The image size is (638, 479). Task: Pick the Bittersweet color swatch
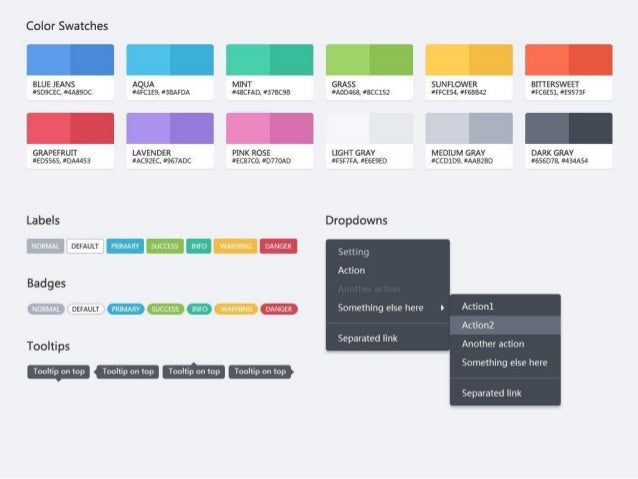[568, 72]
